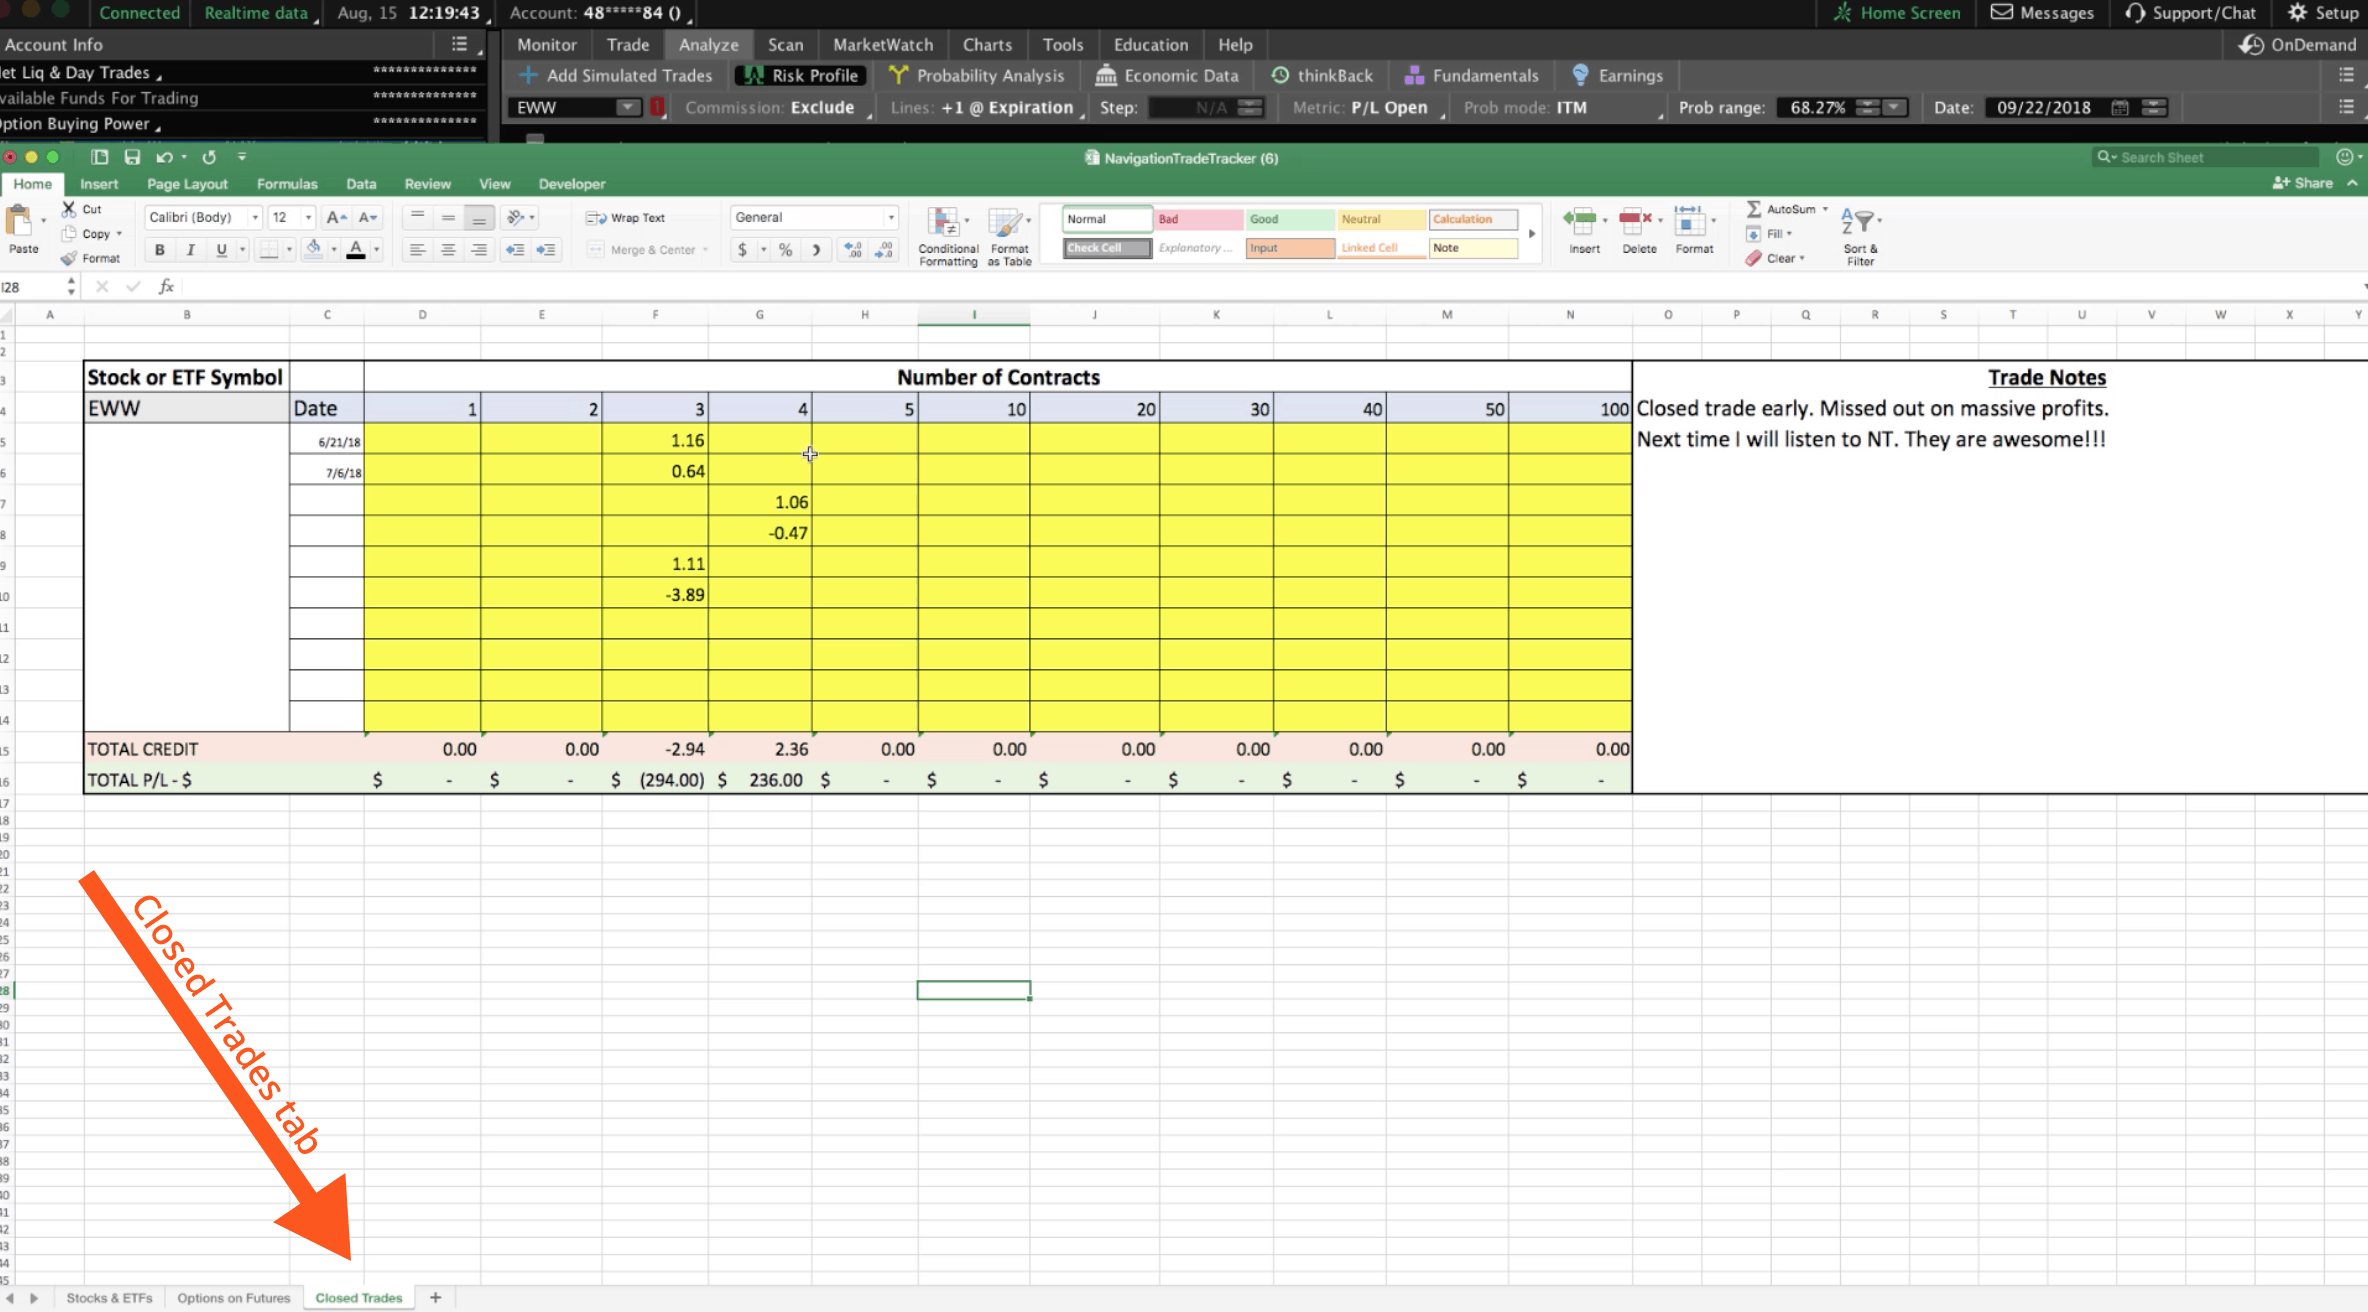Click the Undo arrow icon
This screenshot has height=1312, width=2368.
pos(164,157)
